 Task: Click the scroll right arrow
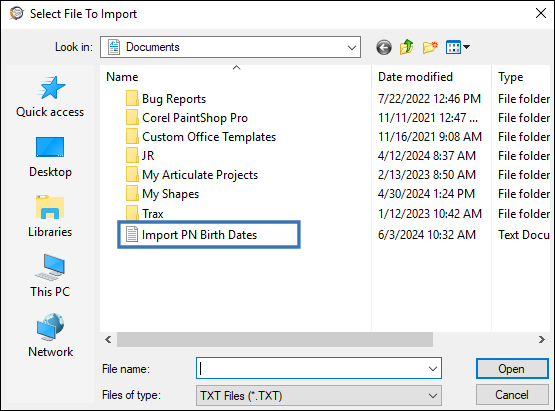pos(542,339)
